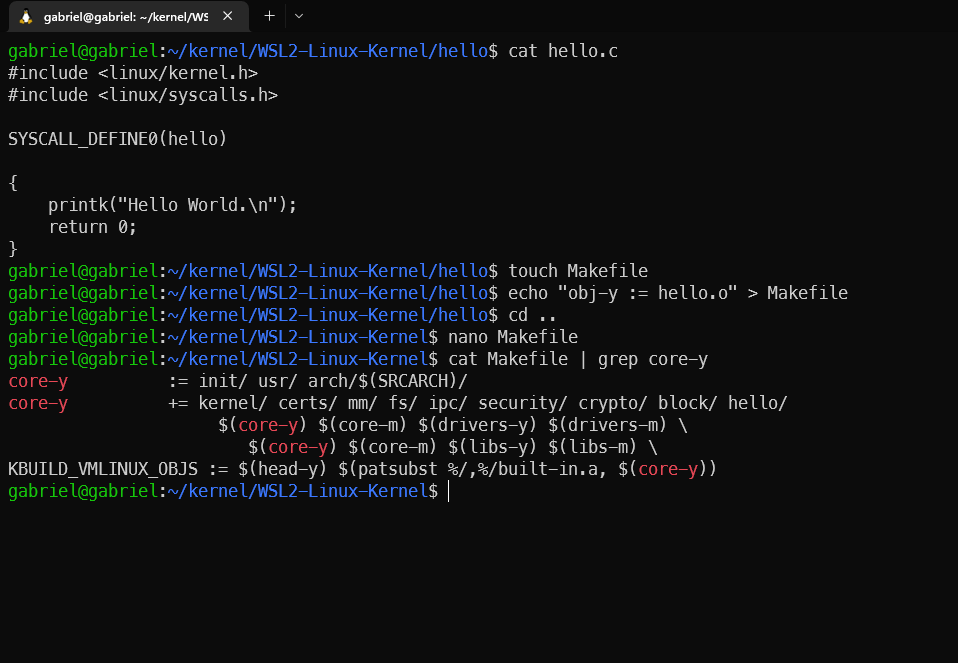Select the gabriel@gabriel terminal tab

(128, 16)
